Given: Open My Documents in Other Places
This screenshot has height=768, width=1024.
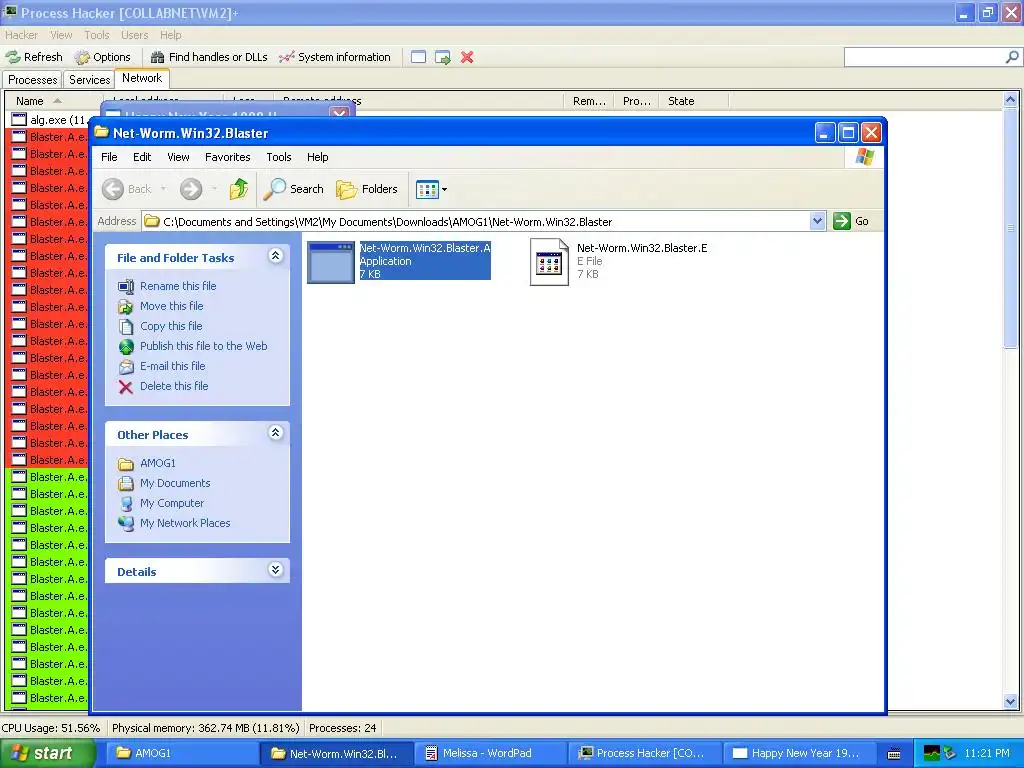Looking at the screenshot, I should click(x=175, y=483).
